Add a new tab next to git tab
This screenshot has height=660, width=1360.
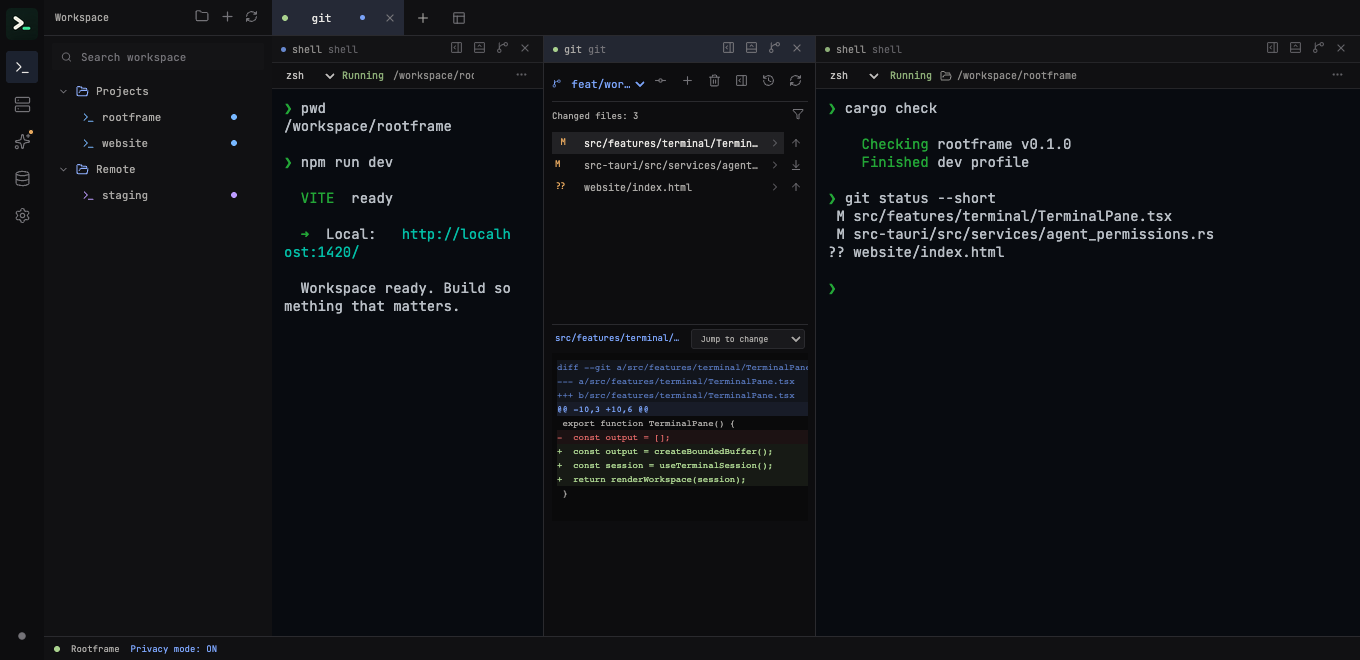click(423, 18)
